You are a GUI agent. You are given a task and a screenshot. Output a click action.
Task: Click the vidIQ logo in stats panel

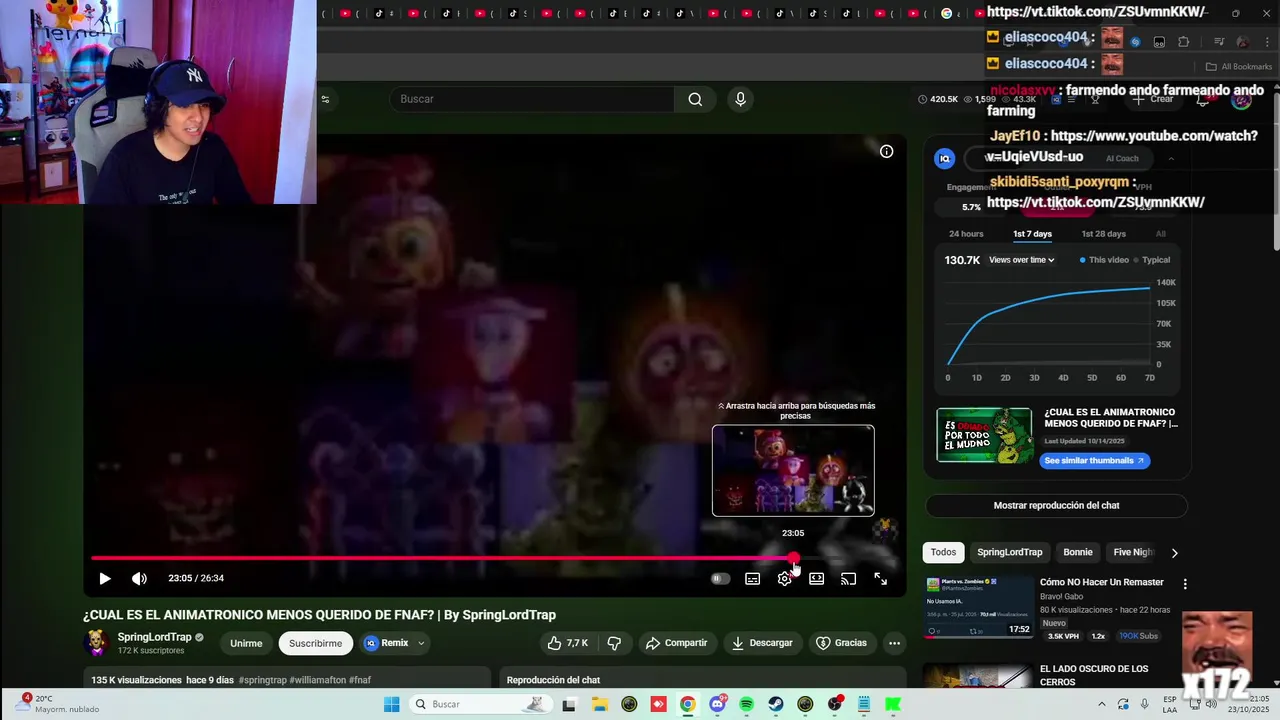coord(945,158)
